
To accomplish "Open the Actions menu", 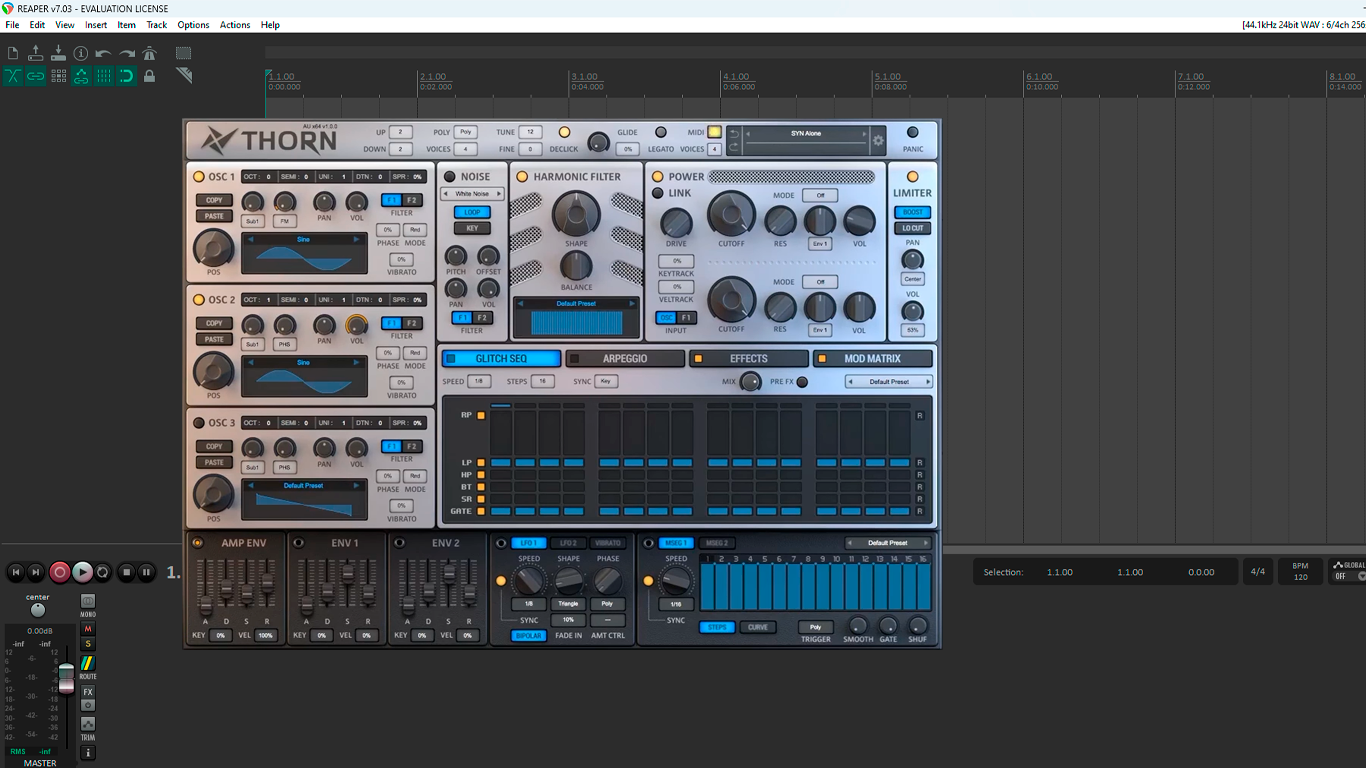I will point(235,25).
